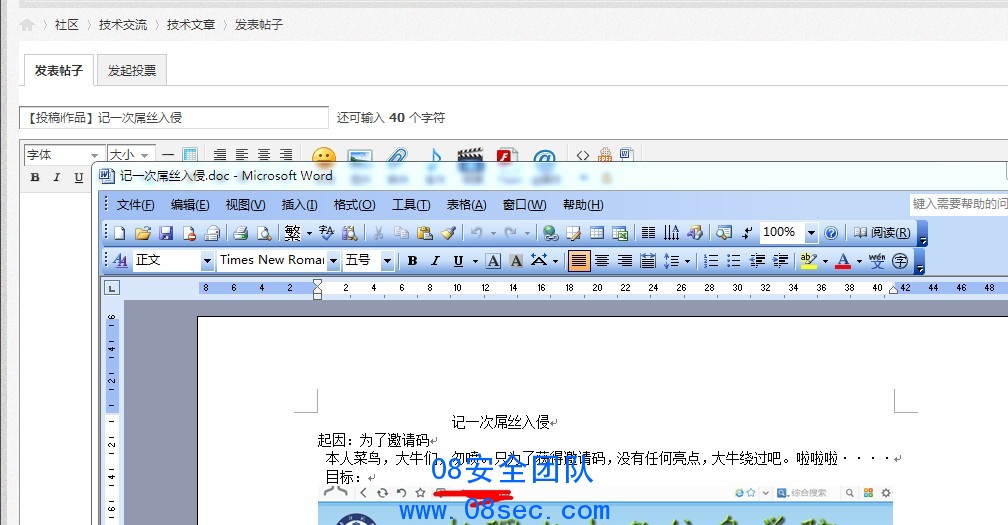The width and height of the screenshot is (1008, 525).
Task: Click the paperclip attachment icon in forum editor
Action: (397, 156)
